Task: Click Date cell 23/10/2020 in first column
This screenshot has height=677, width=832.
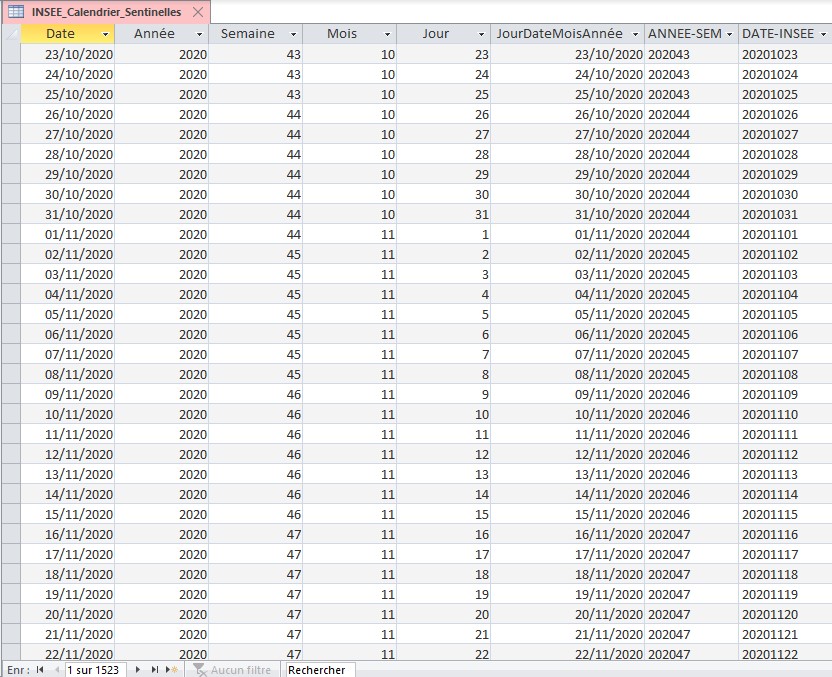Action: [67, 54]
